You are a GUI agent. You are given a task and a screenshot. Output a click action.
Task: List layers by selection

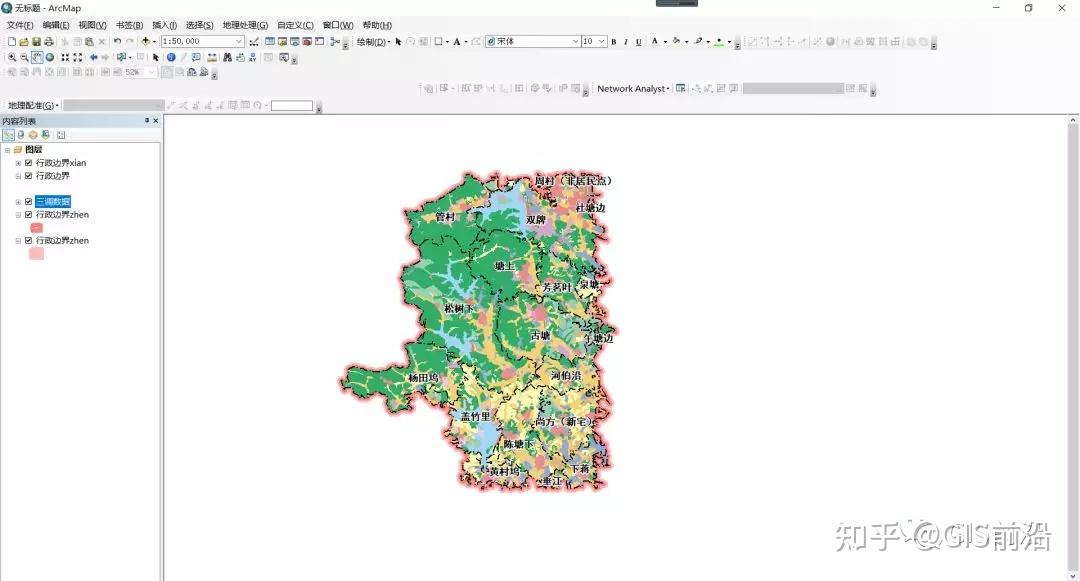pos(45,135)
